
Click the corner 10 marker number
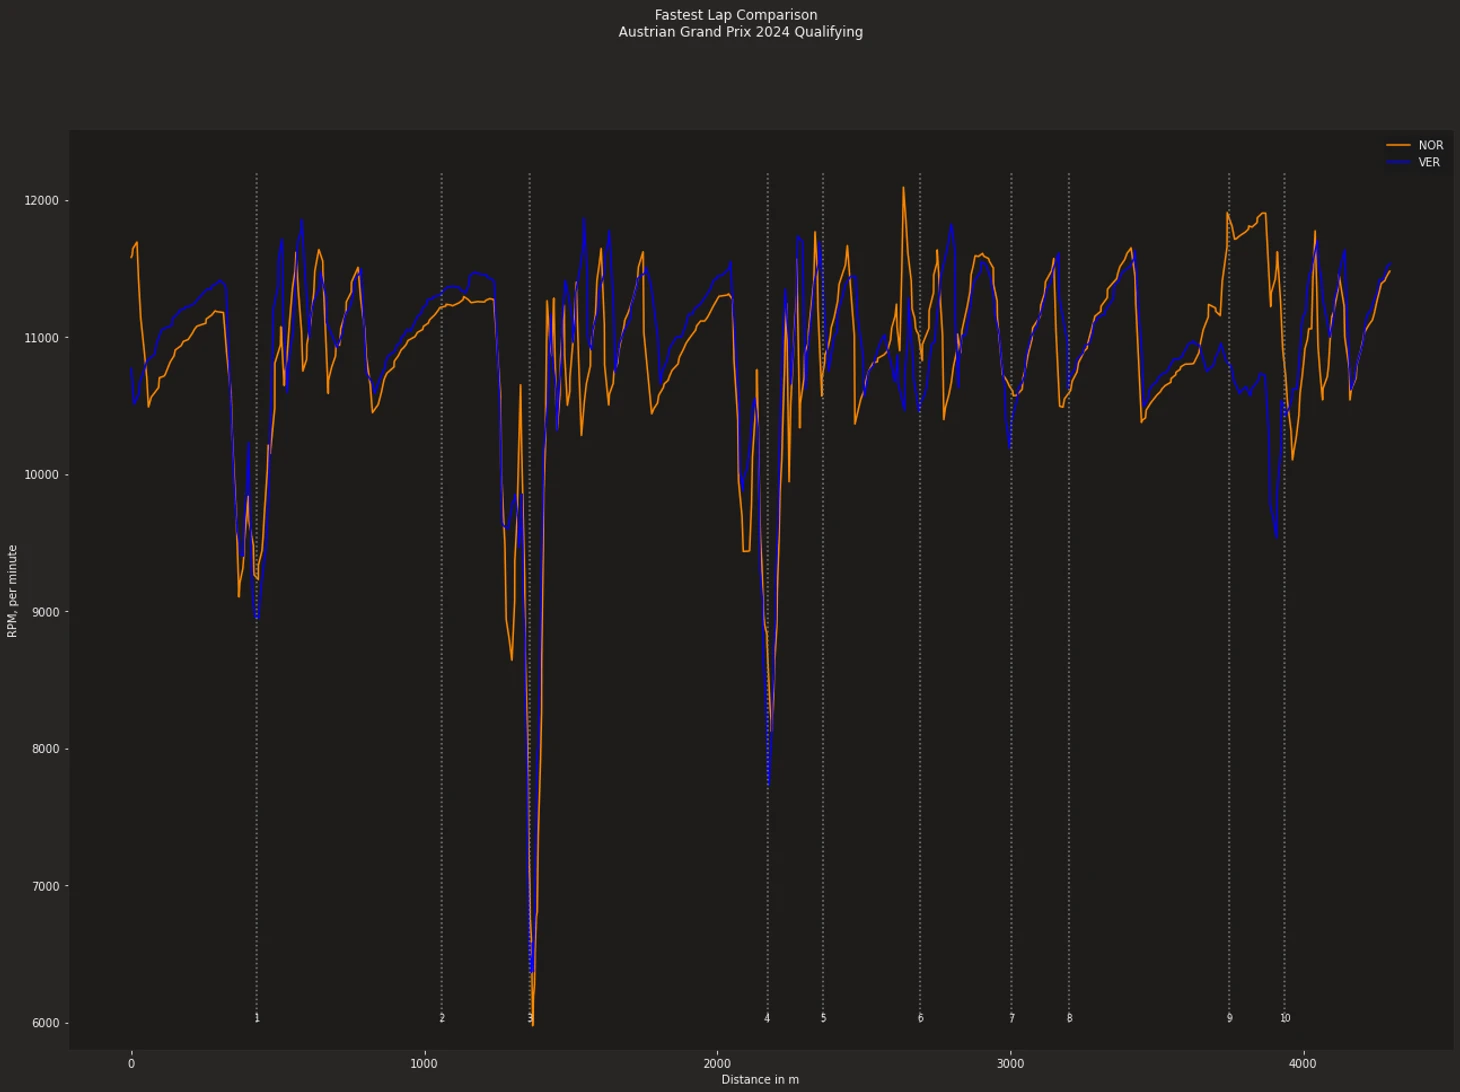click(x=1285, y=1018)
